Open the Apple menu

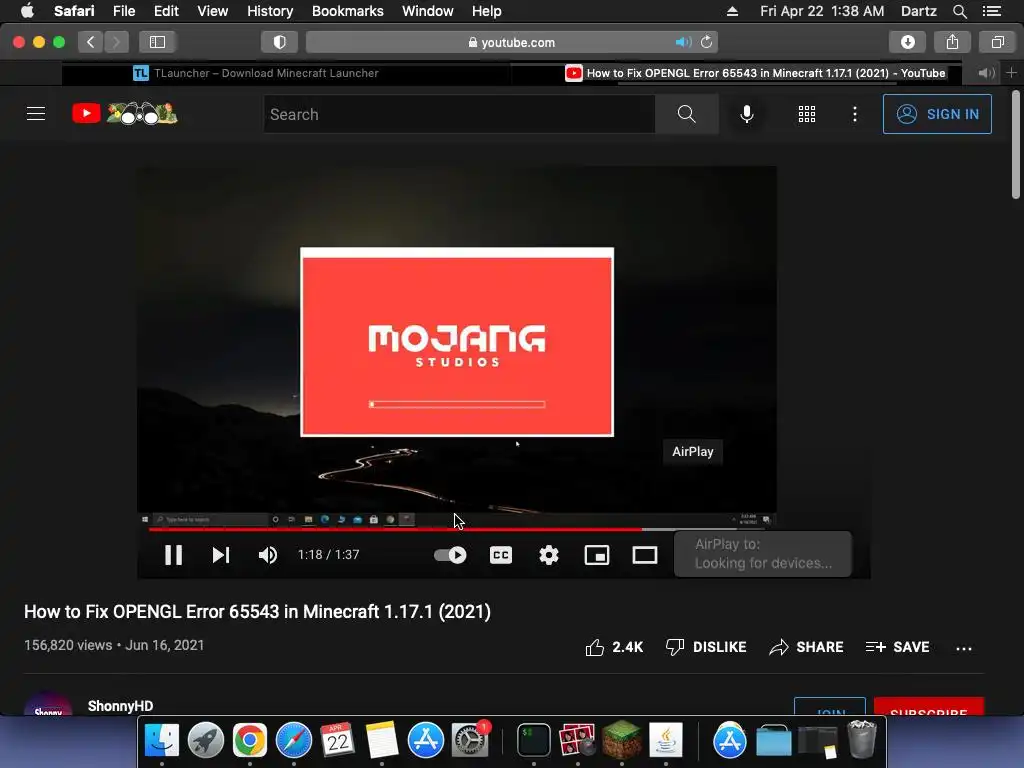point(27,11)
